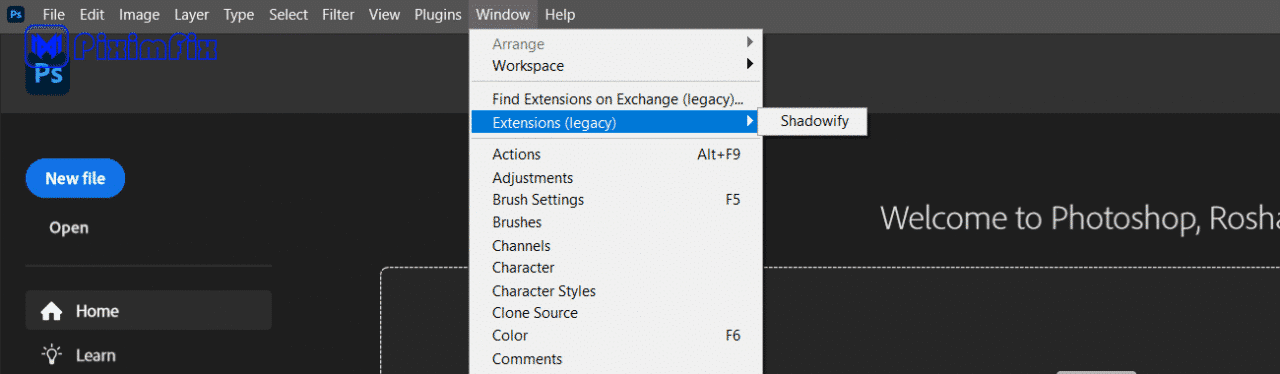Open the Select menu
The width and height of the screenshot is (1280, 374).
288,15
